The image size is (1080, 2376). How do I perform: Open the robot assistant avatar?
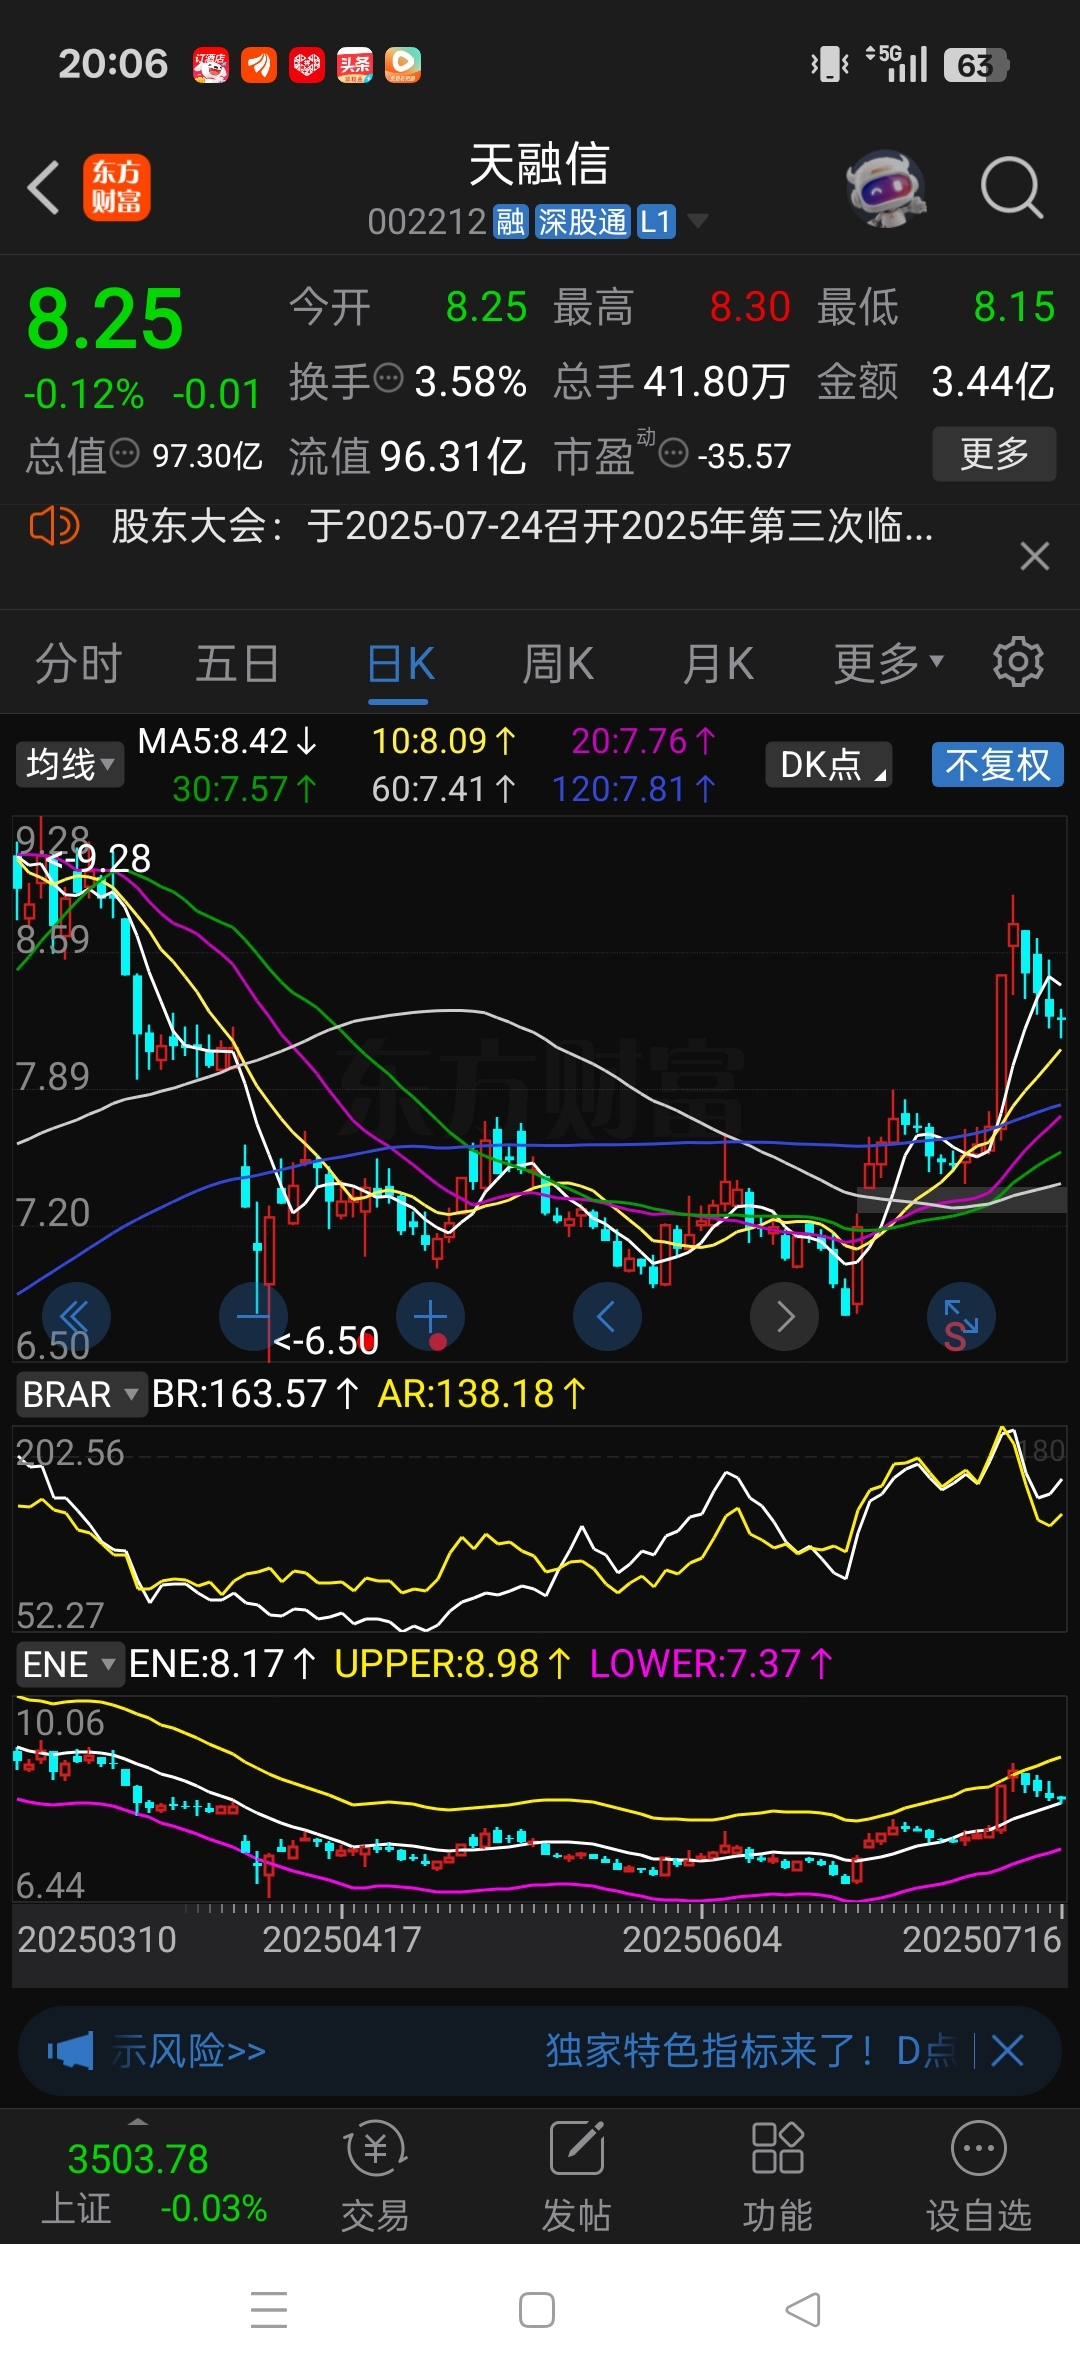coord(885,188)
